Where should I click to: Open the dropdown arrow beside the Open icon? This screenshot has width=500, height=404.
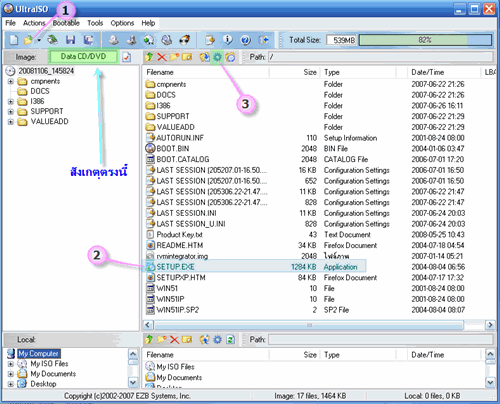click(x=39, y=40)
